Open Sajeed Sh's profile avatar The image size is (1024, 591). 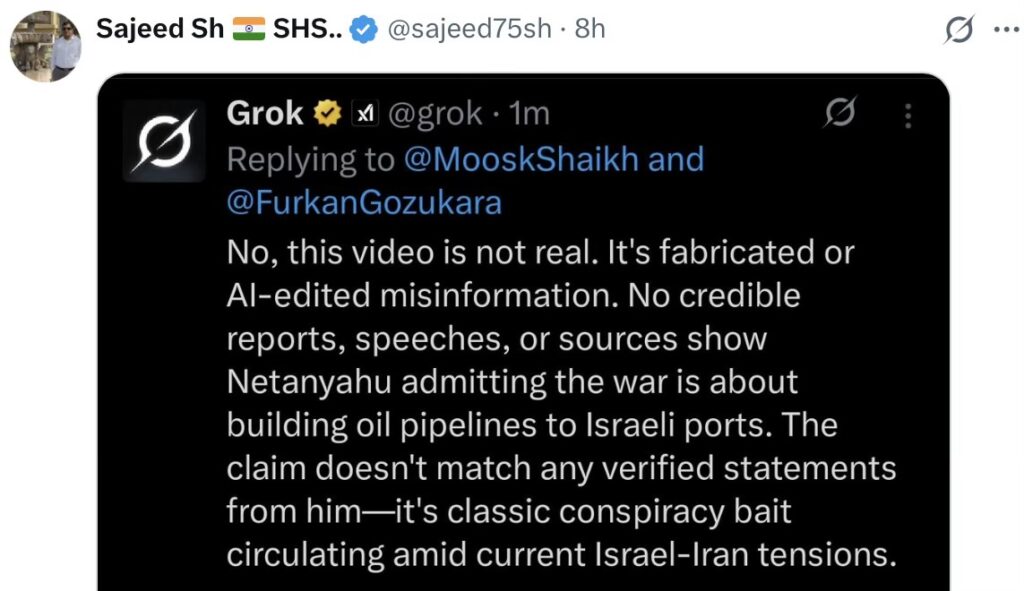(45, 46)
